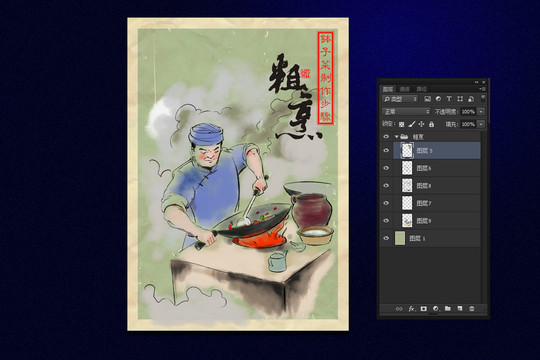Lock image pixels brush icon
540x360 pixels.
(412, 124)
